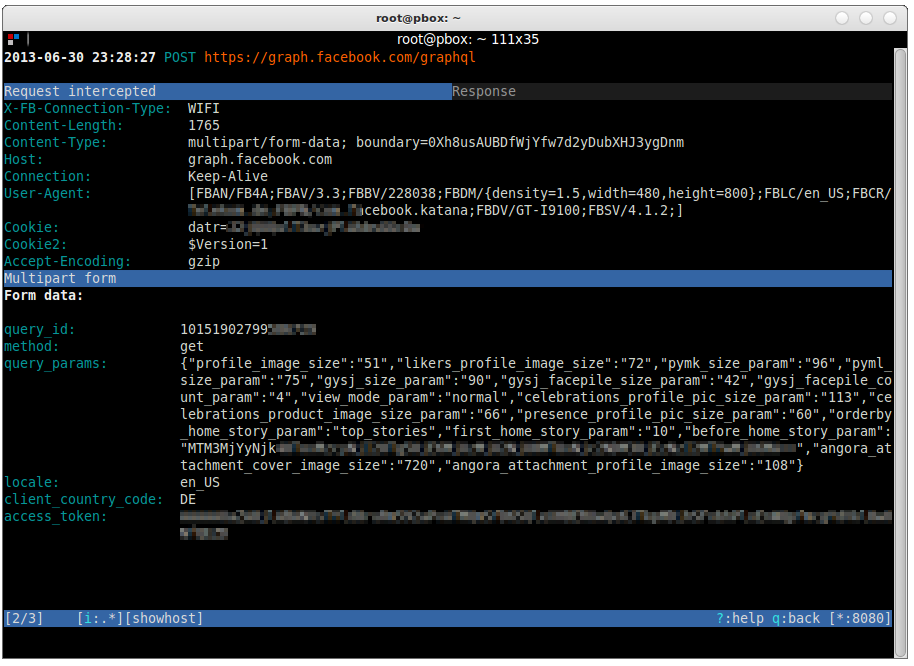Click the [2/3] flow counter in the status bar
This screenshot has width=914, height=666.
(24, 618)
